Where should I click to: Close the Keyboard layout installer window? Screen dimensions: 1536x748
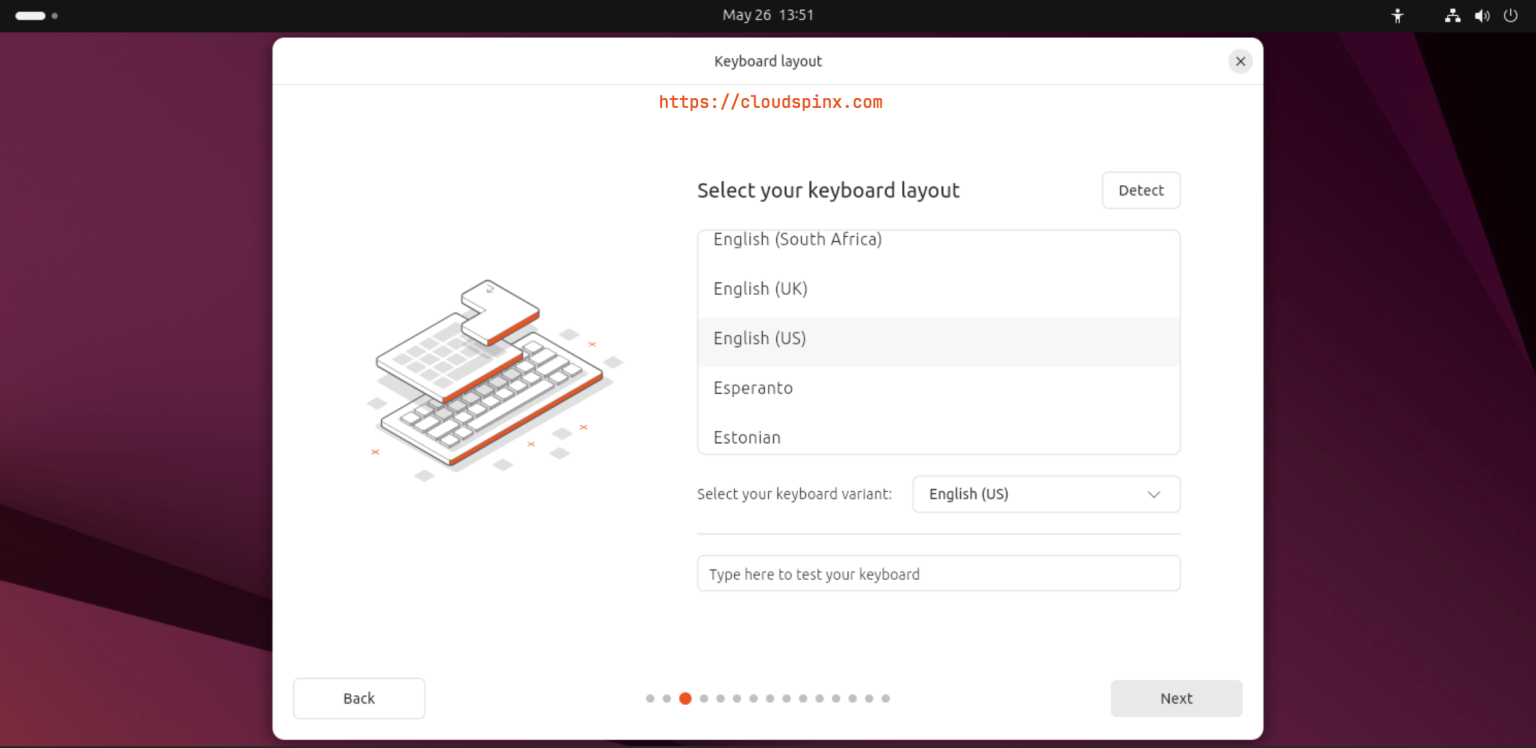click(x=1240, y=61)
